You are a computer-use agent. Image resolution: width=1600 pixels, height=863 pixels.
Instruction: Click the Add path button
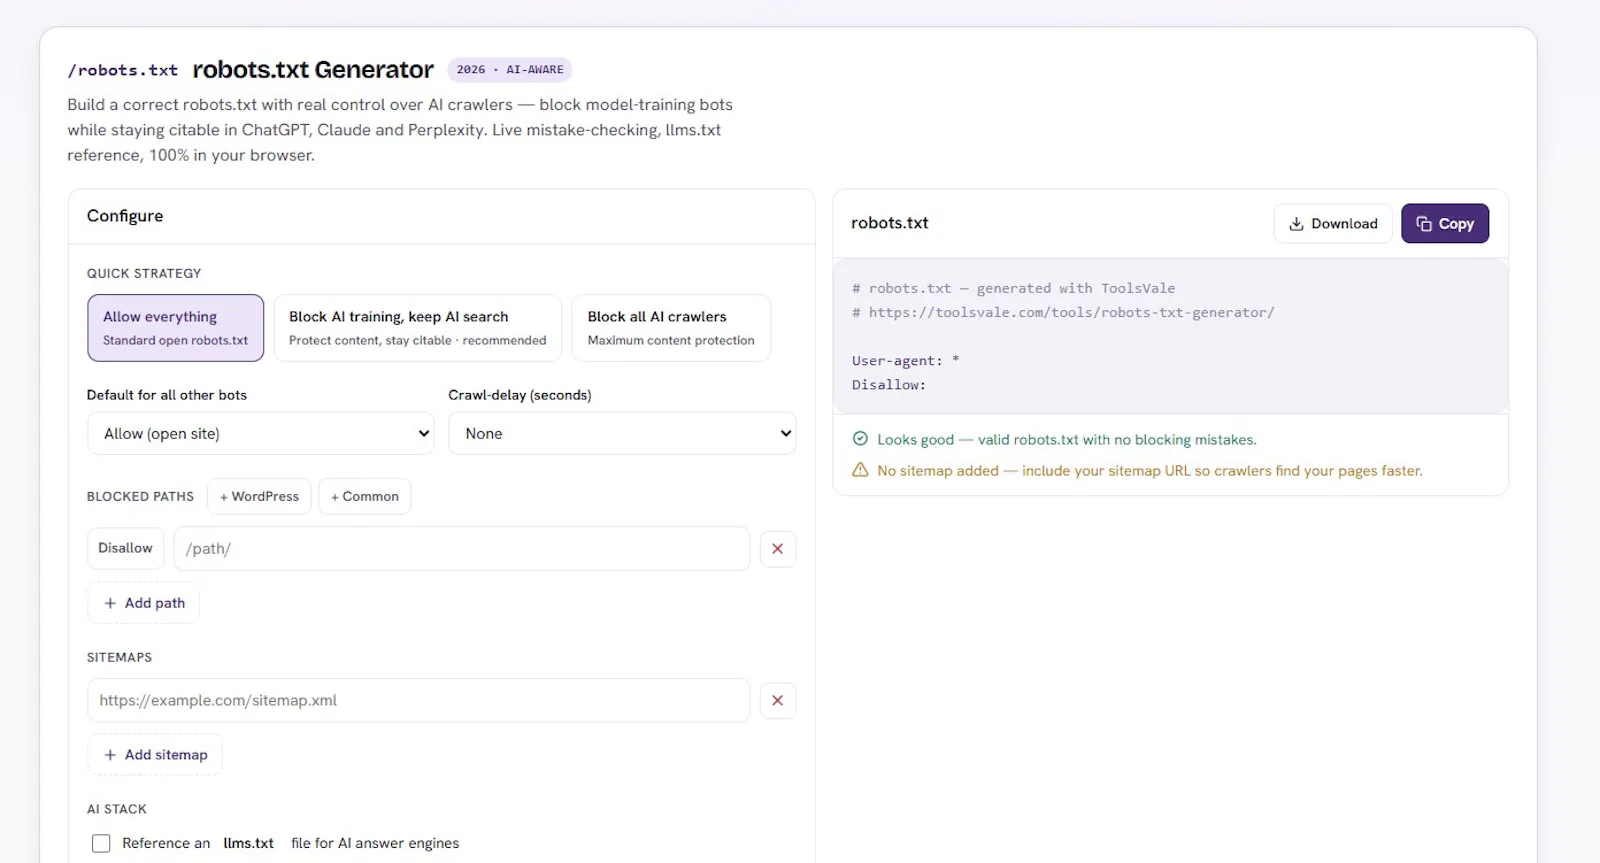[x=144, y=603]
